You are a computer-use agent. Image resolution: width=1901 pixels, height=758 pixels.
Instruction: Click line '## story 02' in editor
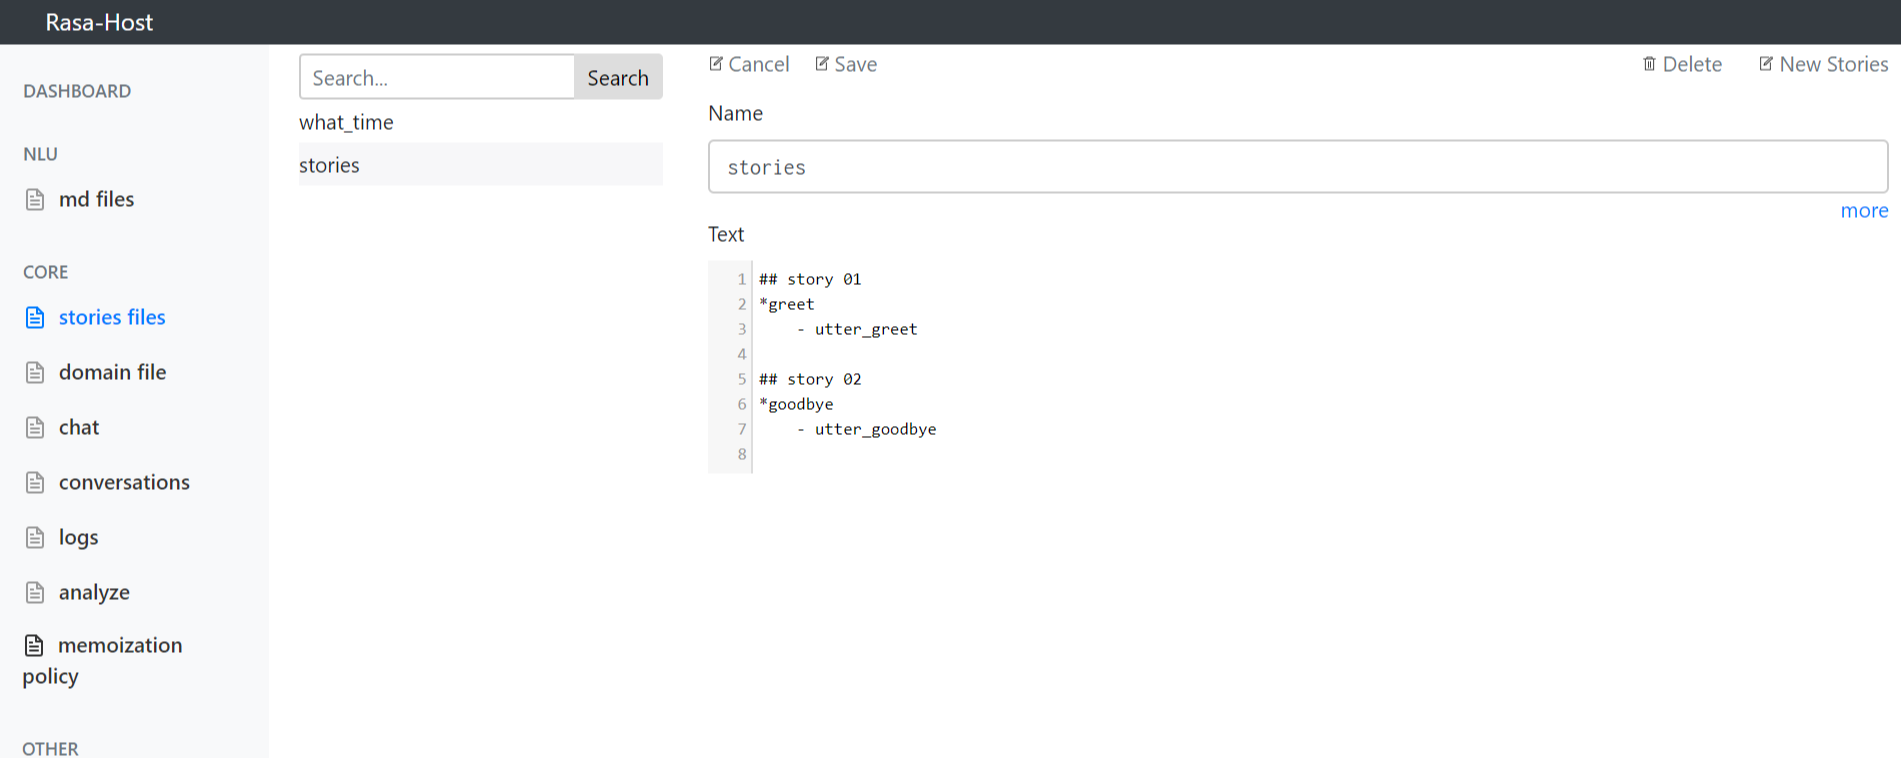click(x=810, y=379)
